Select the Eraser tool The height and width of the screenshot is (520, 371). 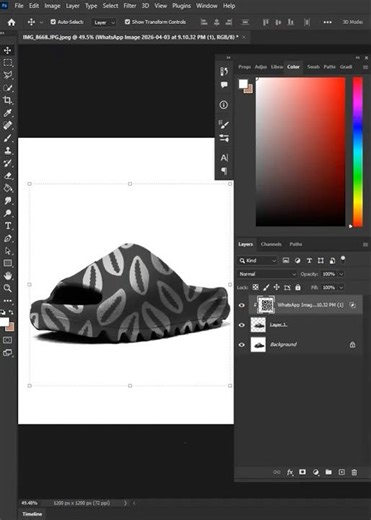click(7, 176)
